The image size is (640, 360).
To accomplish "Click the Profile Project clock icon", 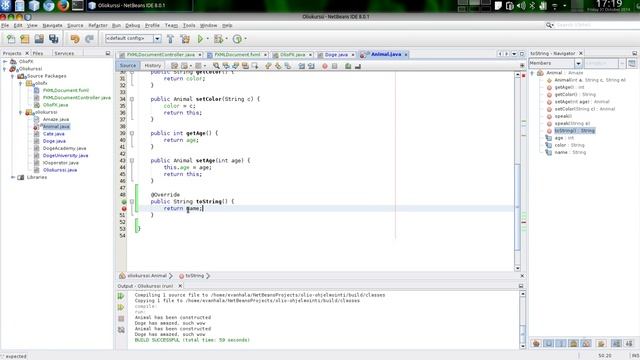I will tap(237, 39).
